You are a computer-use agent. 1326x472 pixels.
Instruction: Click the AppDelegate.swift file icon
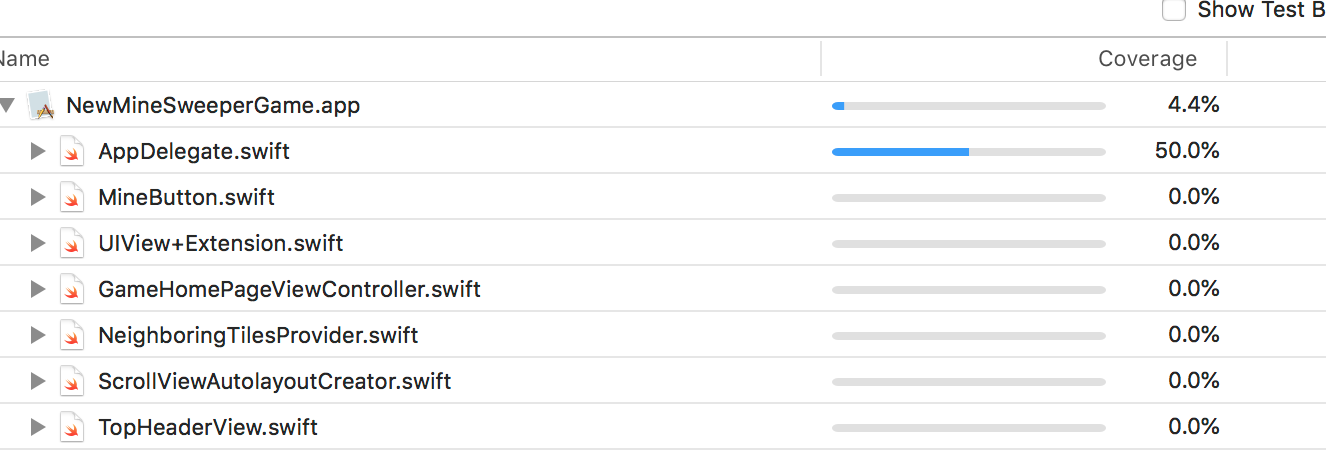pyautogui.click(x=71, y=152)
